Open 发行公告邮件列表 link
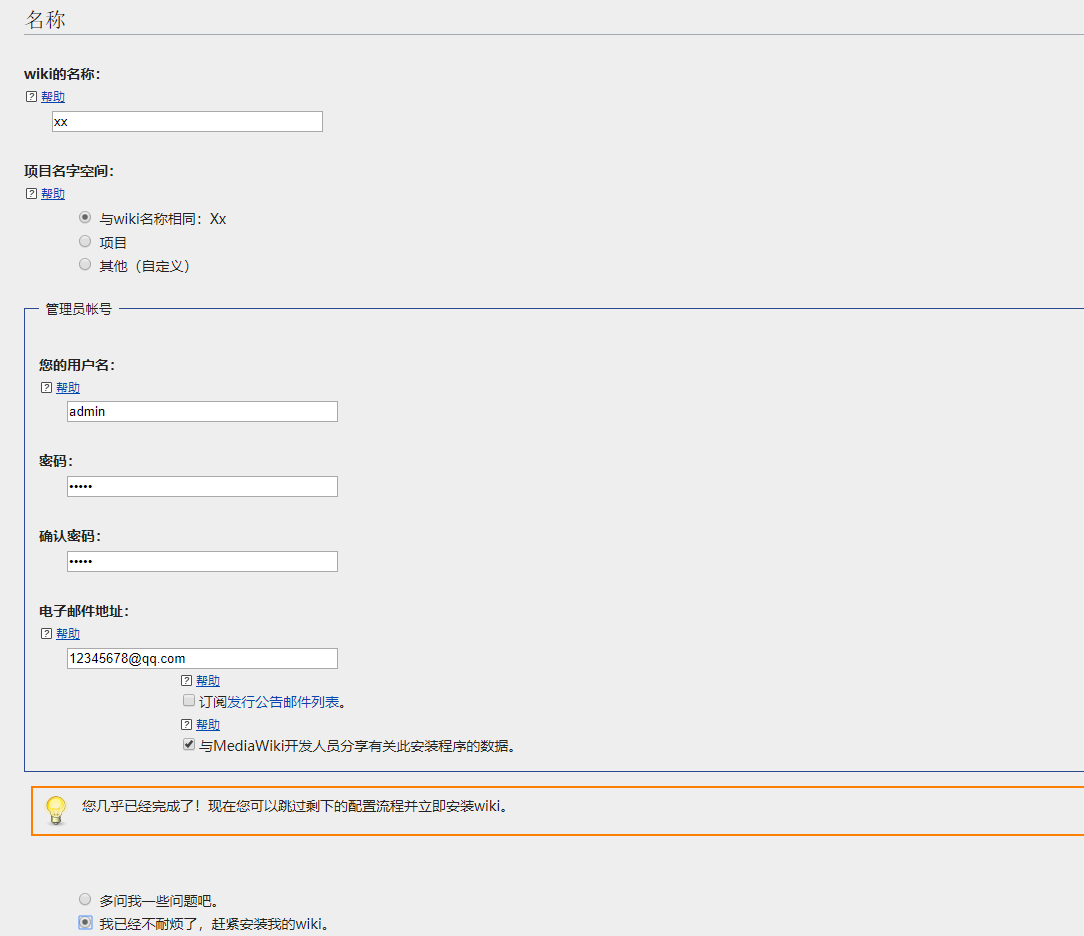This screenshot has width=1084, height=936. tap(283, 702)
